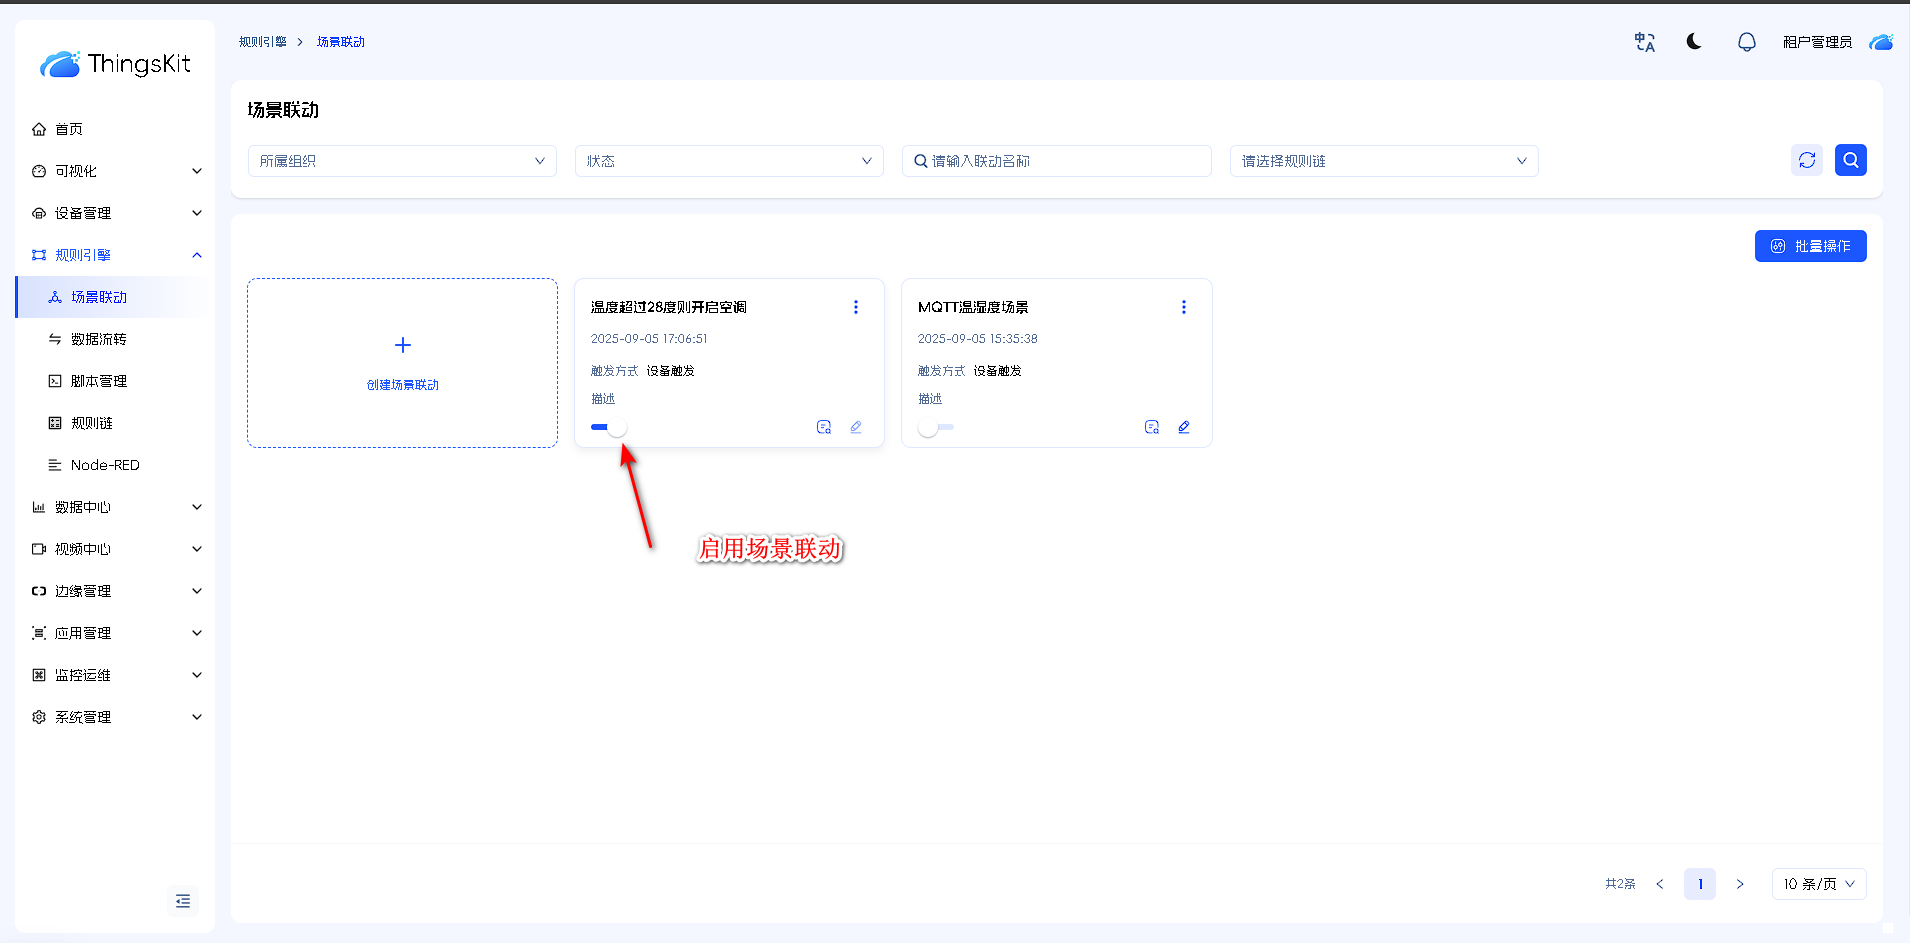Change page size from 10 条/页

[1818, 884]
